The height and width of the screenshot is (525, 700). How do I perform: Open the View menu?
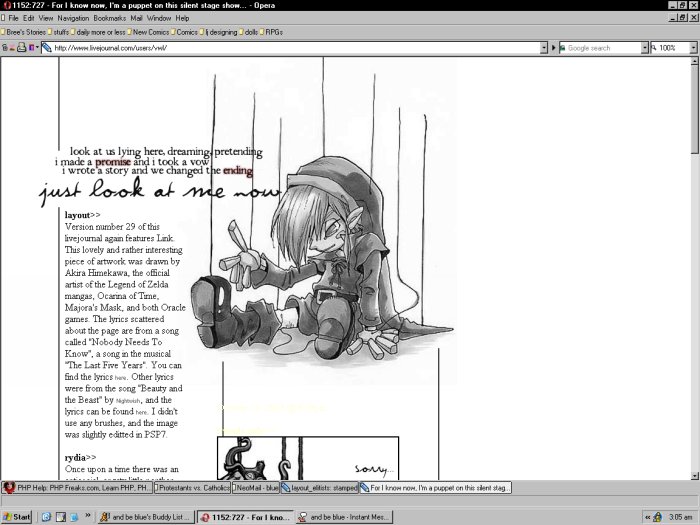click(x=46, y=18)
